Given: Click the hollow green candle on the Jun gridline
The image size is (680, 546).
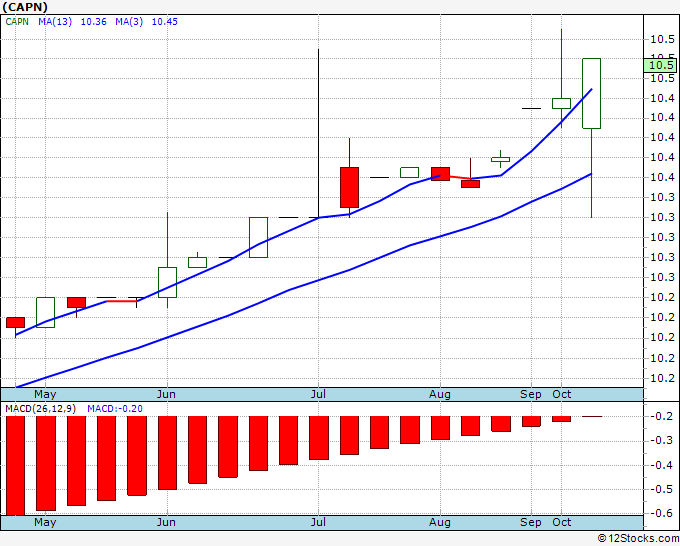Looking at the screenshot, I should 167,282.
